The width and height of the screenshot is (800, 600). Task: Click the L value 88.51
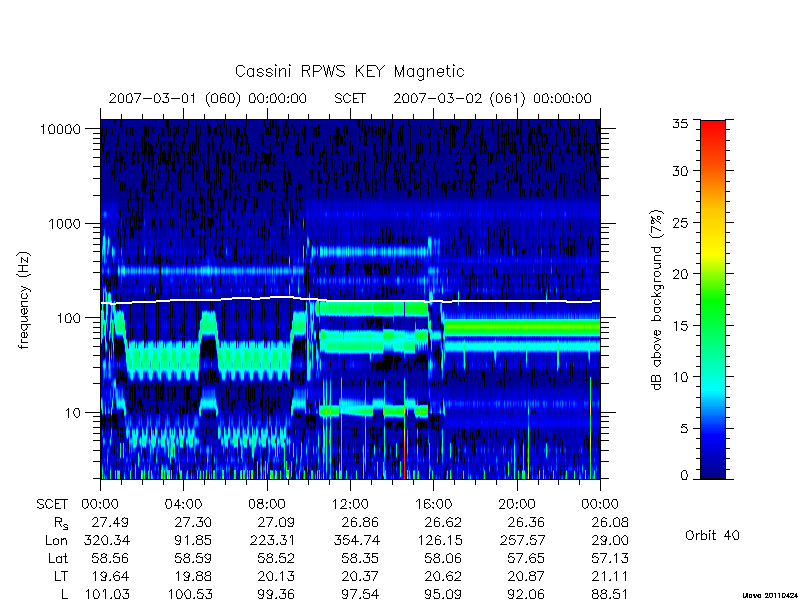[610, 594]
